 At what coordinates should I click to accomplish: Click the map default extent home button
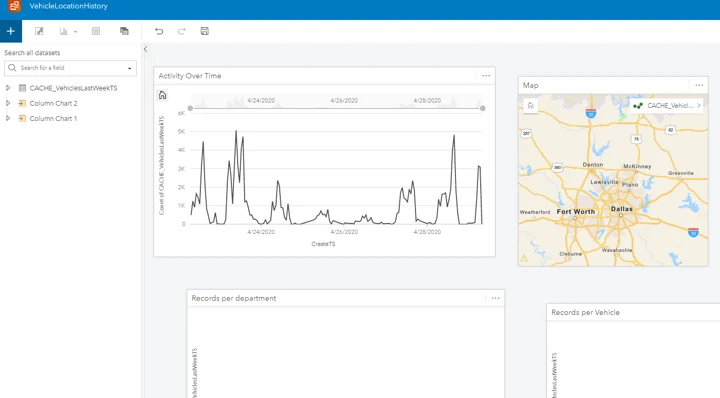point(531,106)
